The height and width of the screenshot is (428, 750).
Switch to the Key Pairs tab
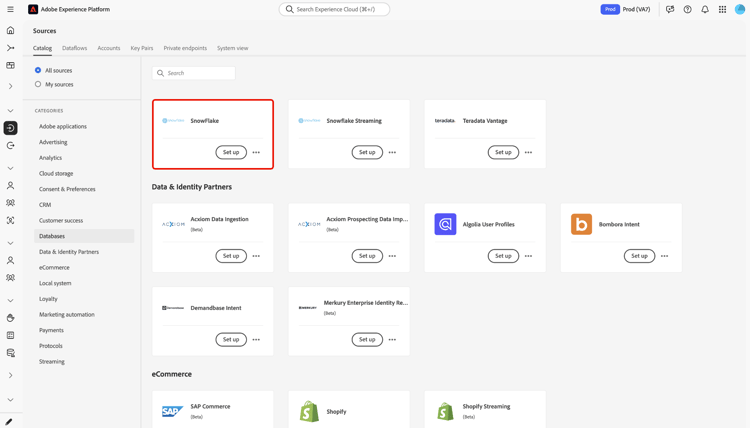pyautogui.click(x=142, y=48)
